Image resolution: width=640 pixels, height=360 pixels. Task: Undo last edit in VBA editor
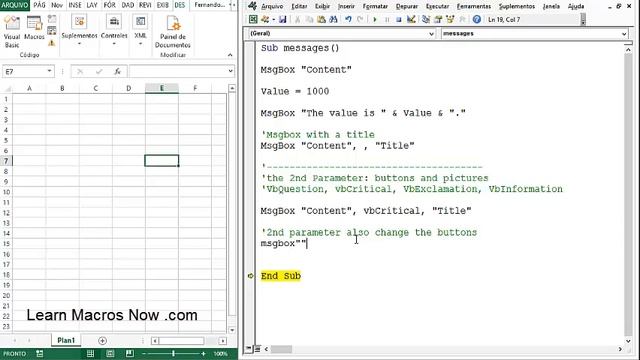tap(348, 19)
